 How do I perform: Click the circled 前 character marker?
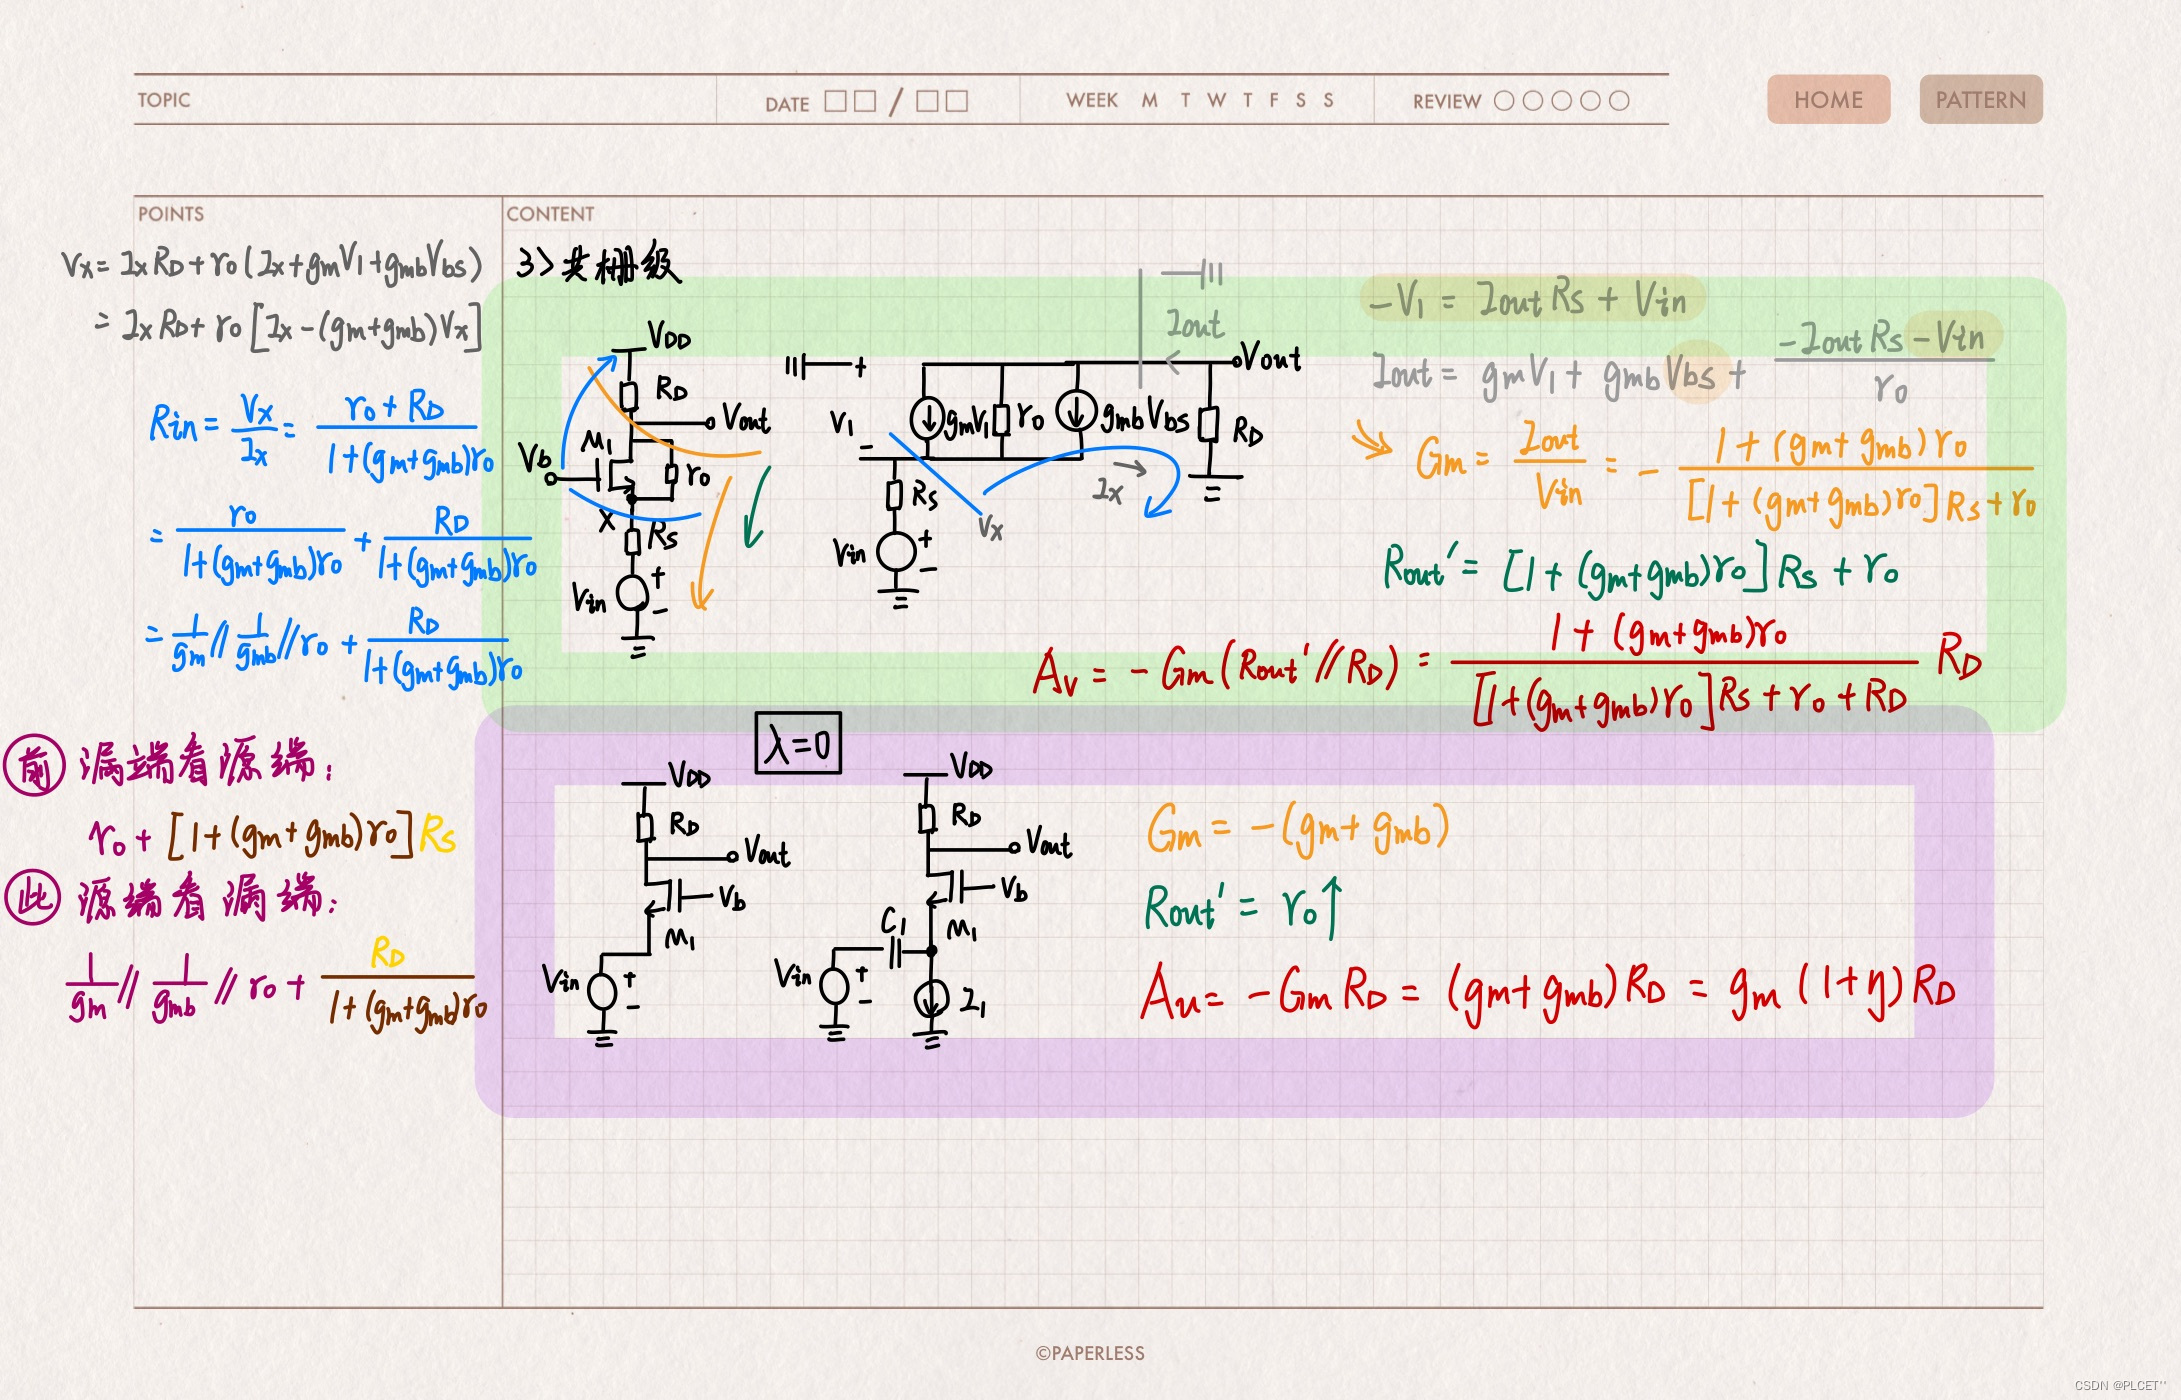click(35, 765)
